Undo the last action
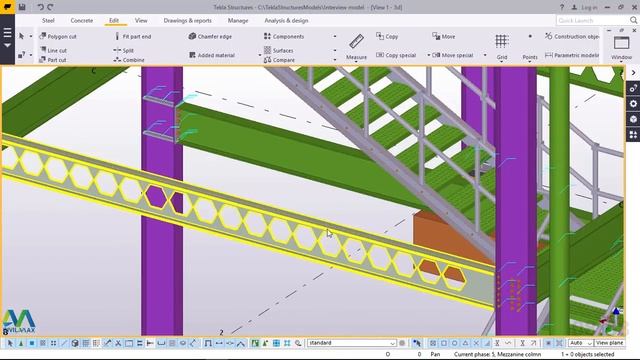This screenshot has height=360, width=640. click(x=40, y=7)
